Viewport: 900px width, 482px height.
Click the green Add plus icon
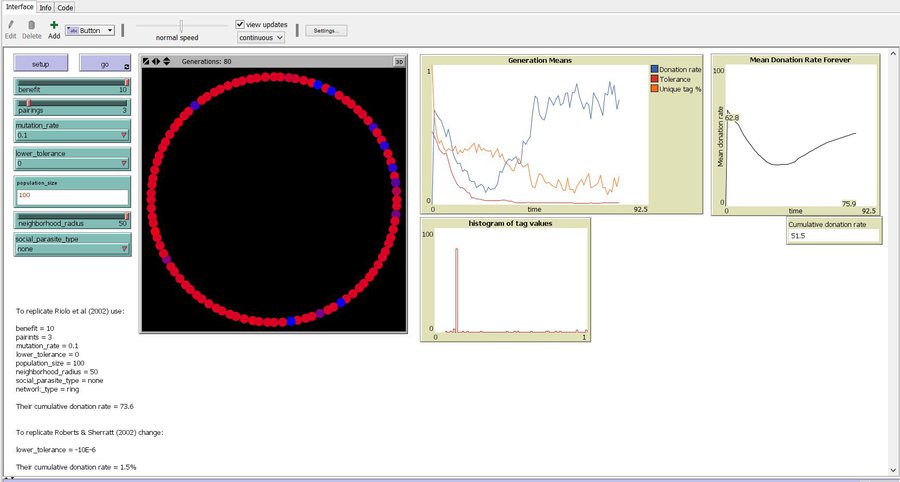(x=54, y=25)
